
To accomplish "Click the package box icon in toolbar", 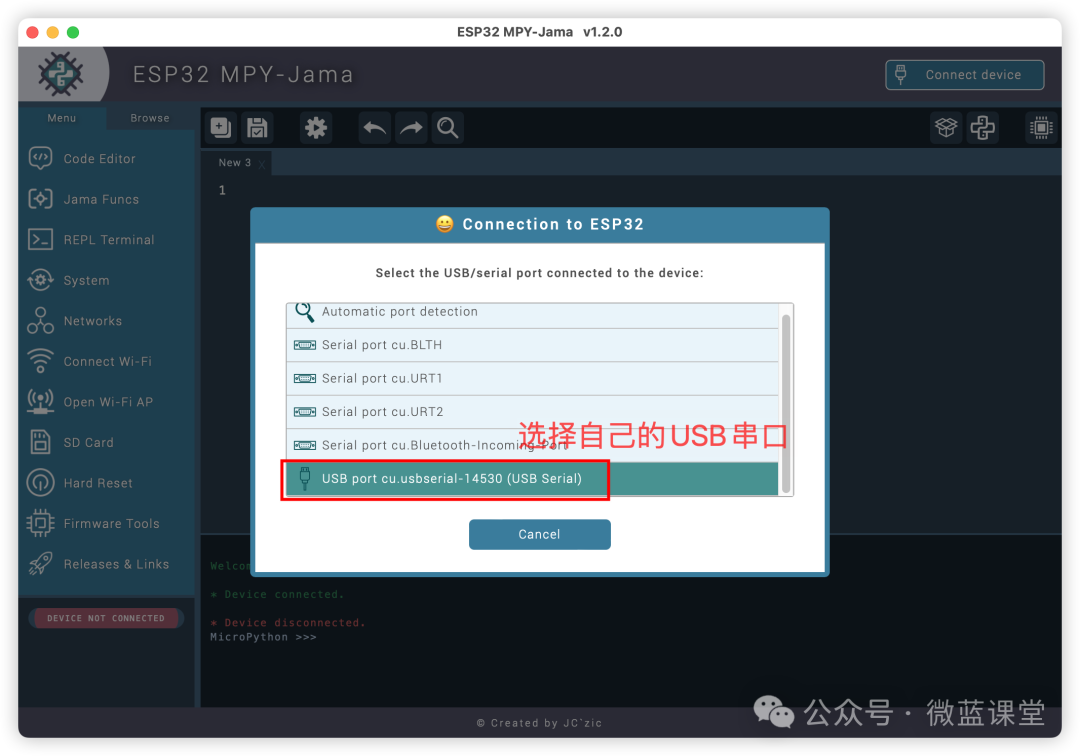I will pos(946,127).
